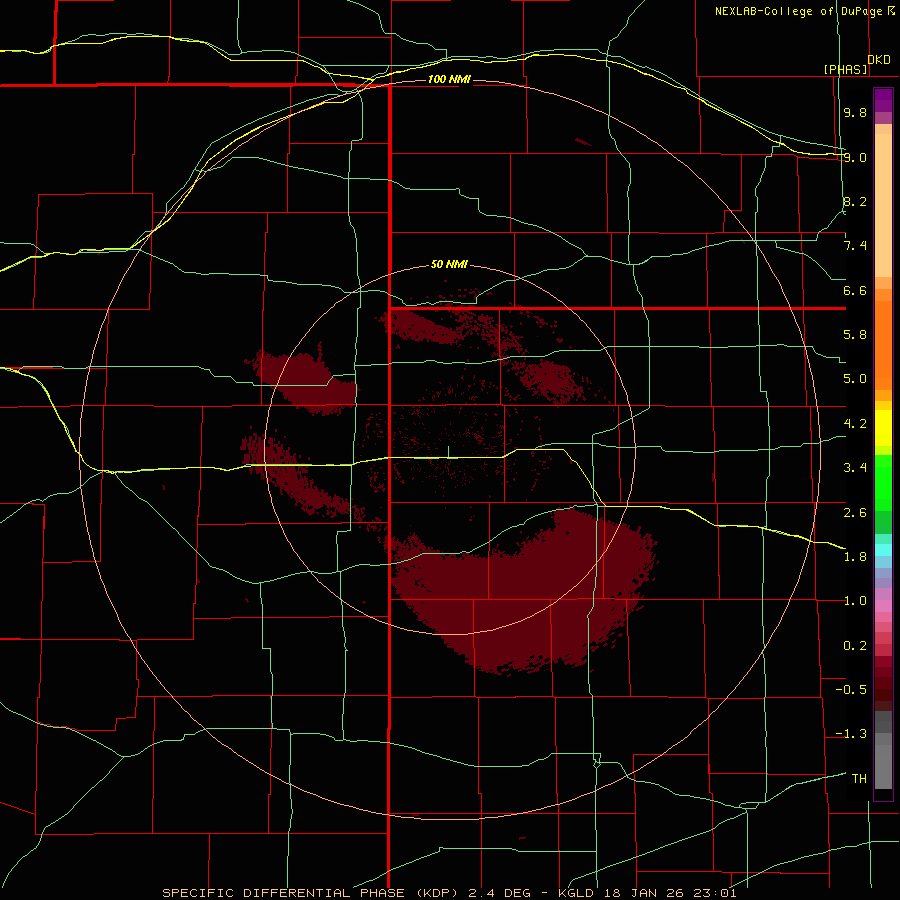
Task: Select the TH threshold label
Action: click(859, 779)
